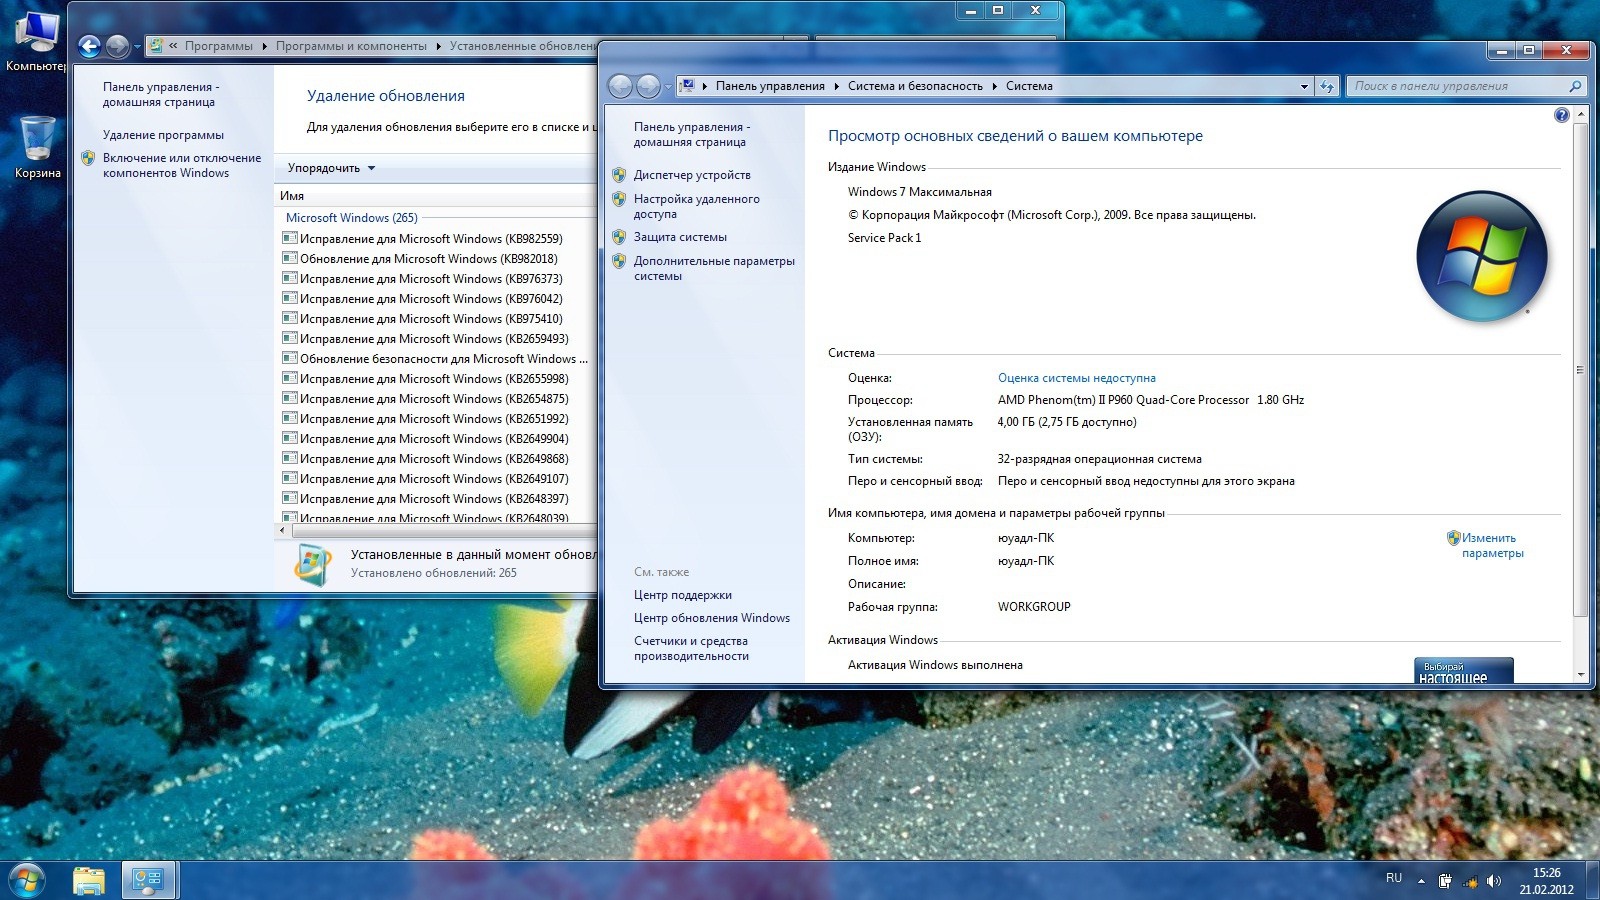The height and width of the screenshot is (900, 1600).
Task: Click the Программы и компоненты breadcrumb
Action: coord(351,46)
